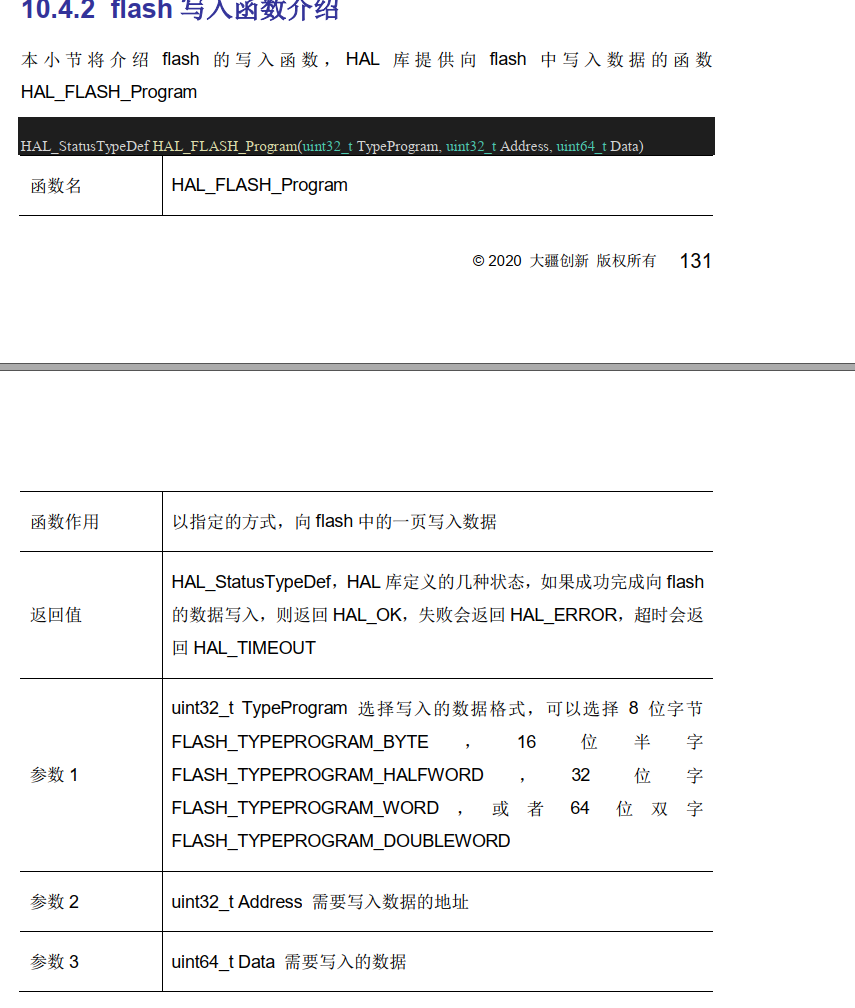Click 'uint32_t Address 需要写入数据的地址'
The image size is (855, 1008).
click(320, 902)
